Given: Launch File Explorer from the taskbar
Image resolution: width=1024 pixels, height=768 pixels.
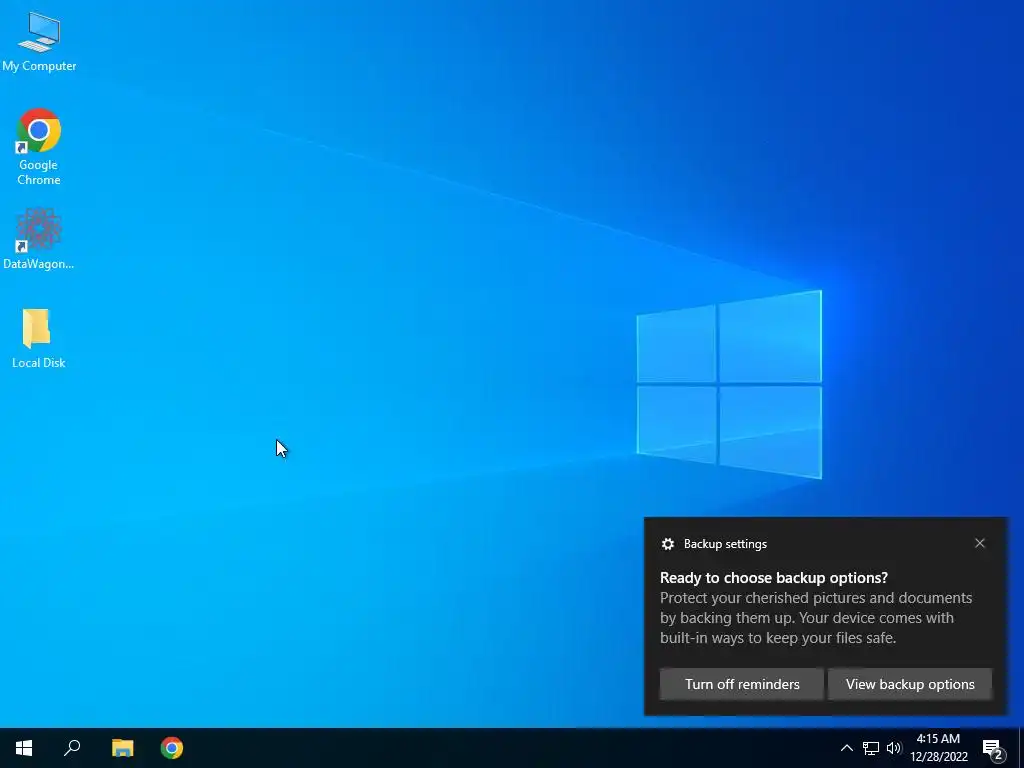Looking at the screenshot, I should click(x=122, y=748).
